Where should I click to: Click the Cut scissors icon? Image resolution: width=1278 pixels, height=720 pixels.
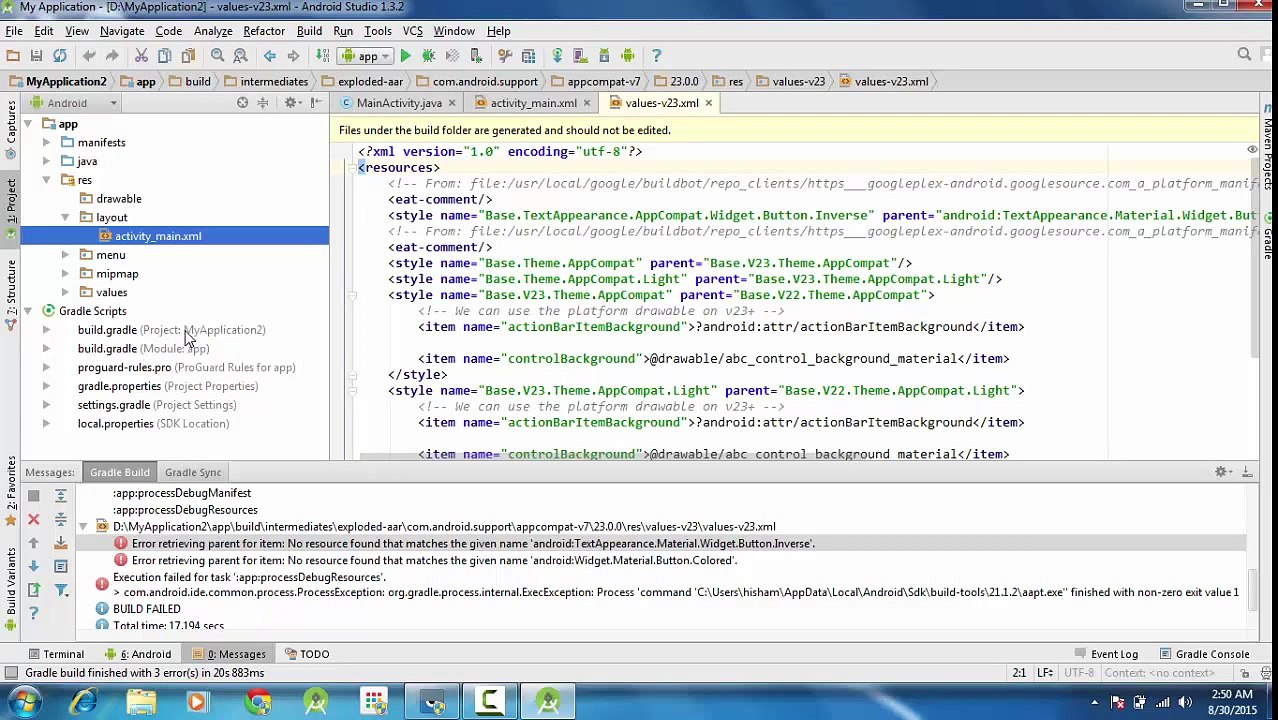(x=141, y=56)
